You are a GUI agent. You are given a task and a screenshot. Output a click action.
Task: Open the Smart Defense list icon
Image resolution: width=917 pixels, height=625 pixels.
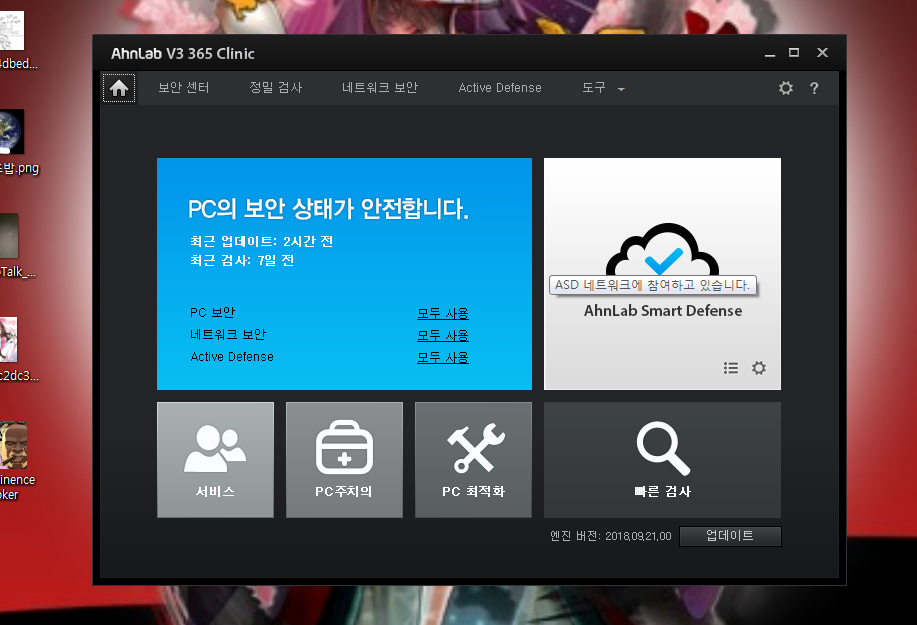(x=730, y=368)
